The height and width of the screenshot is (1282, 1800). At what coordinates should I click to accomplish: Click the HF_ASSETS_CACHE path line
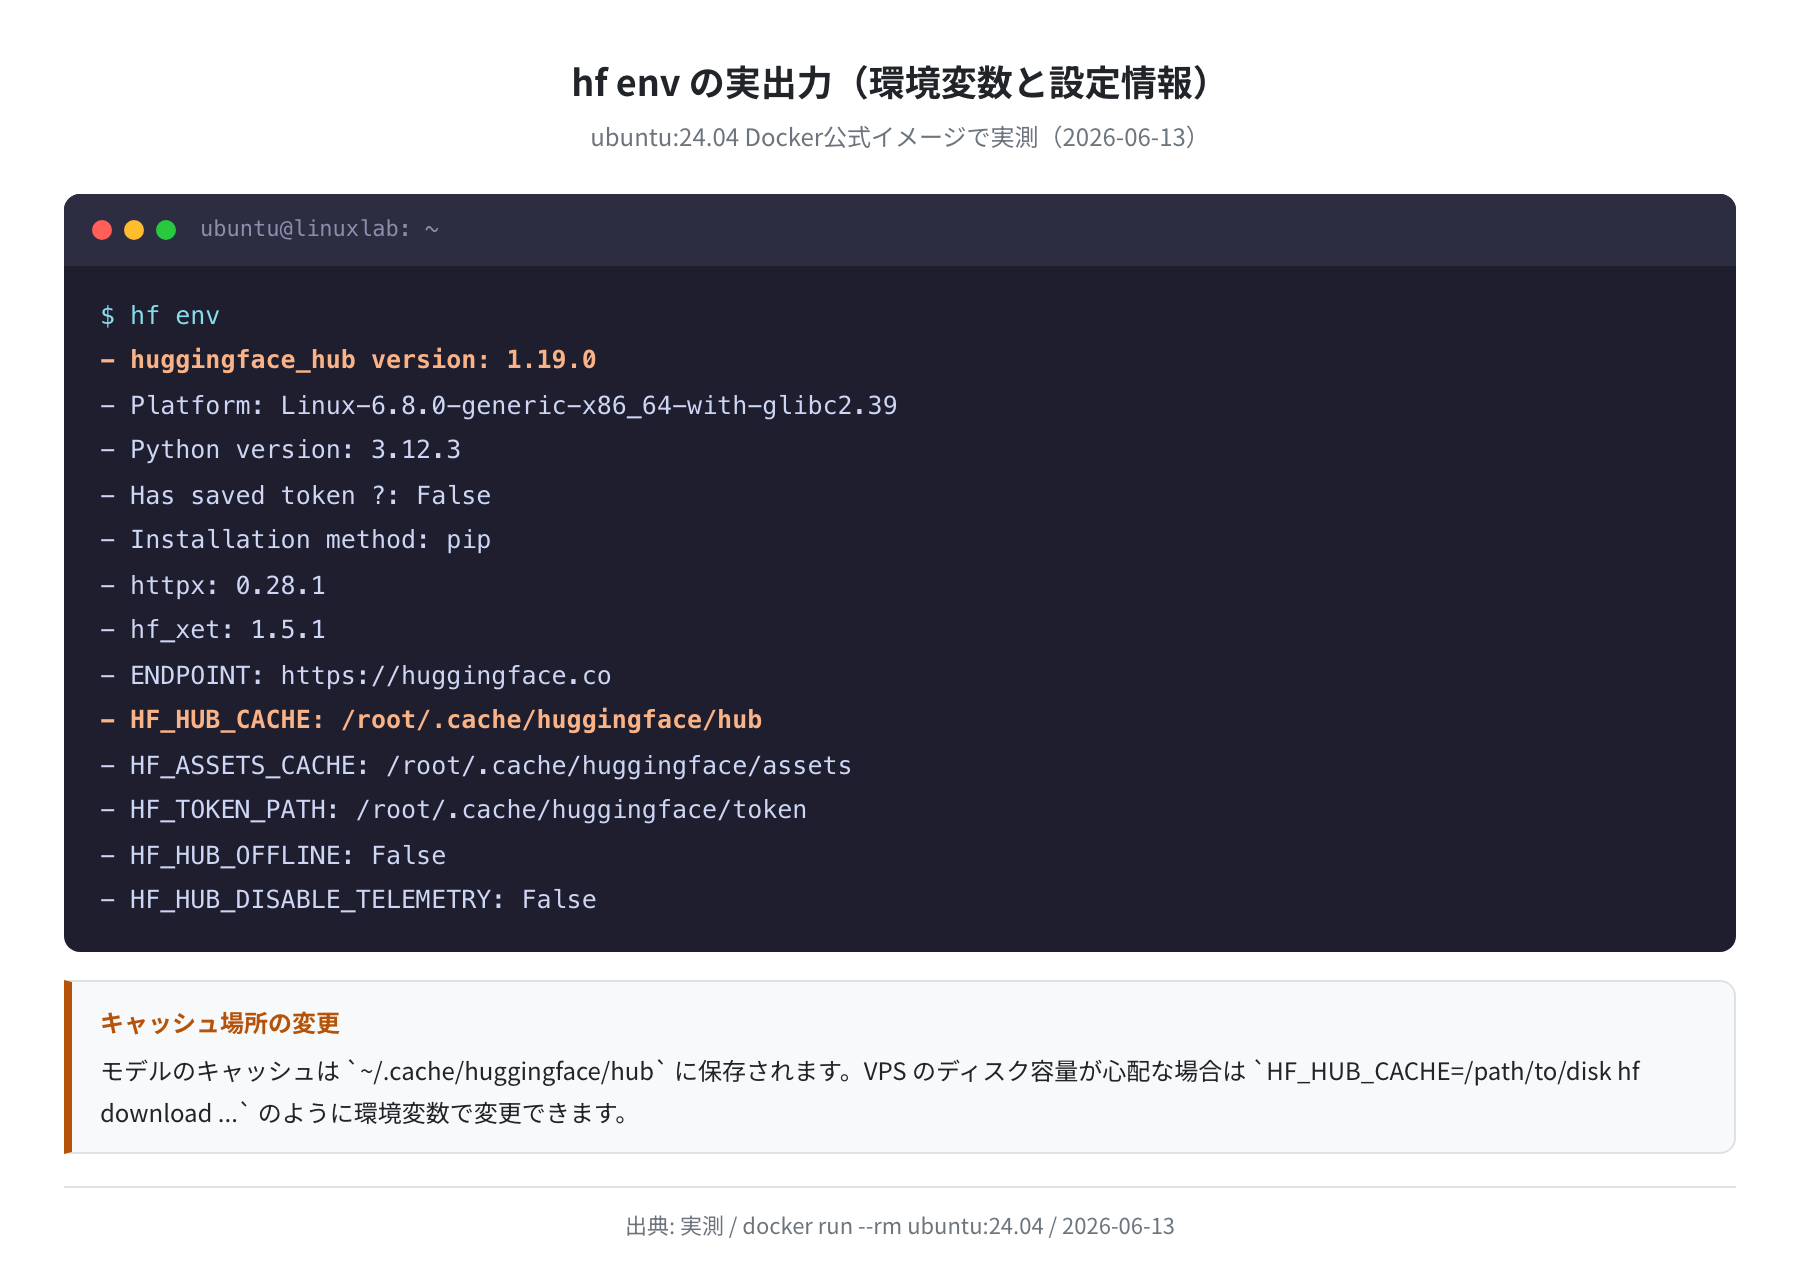pos(476,766)
